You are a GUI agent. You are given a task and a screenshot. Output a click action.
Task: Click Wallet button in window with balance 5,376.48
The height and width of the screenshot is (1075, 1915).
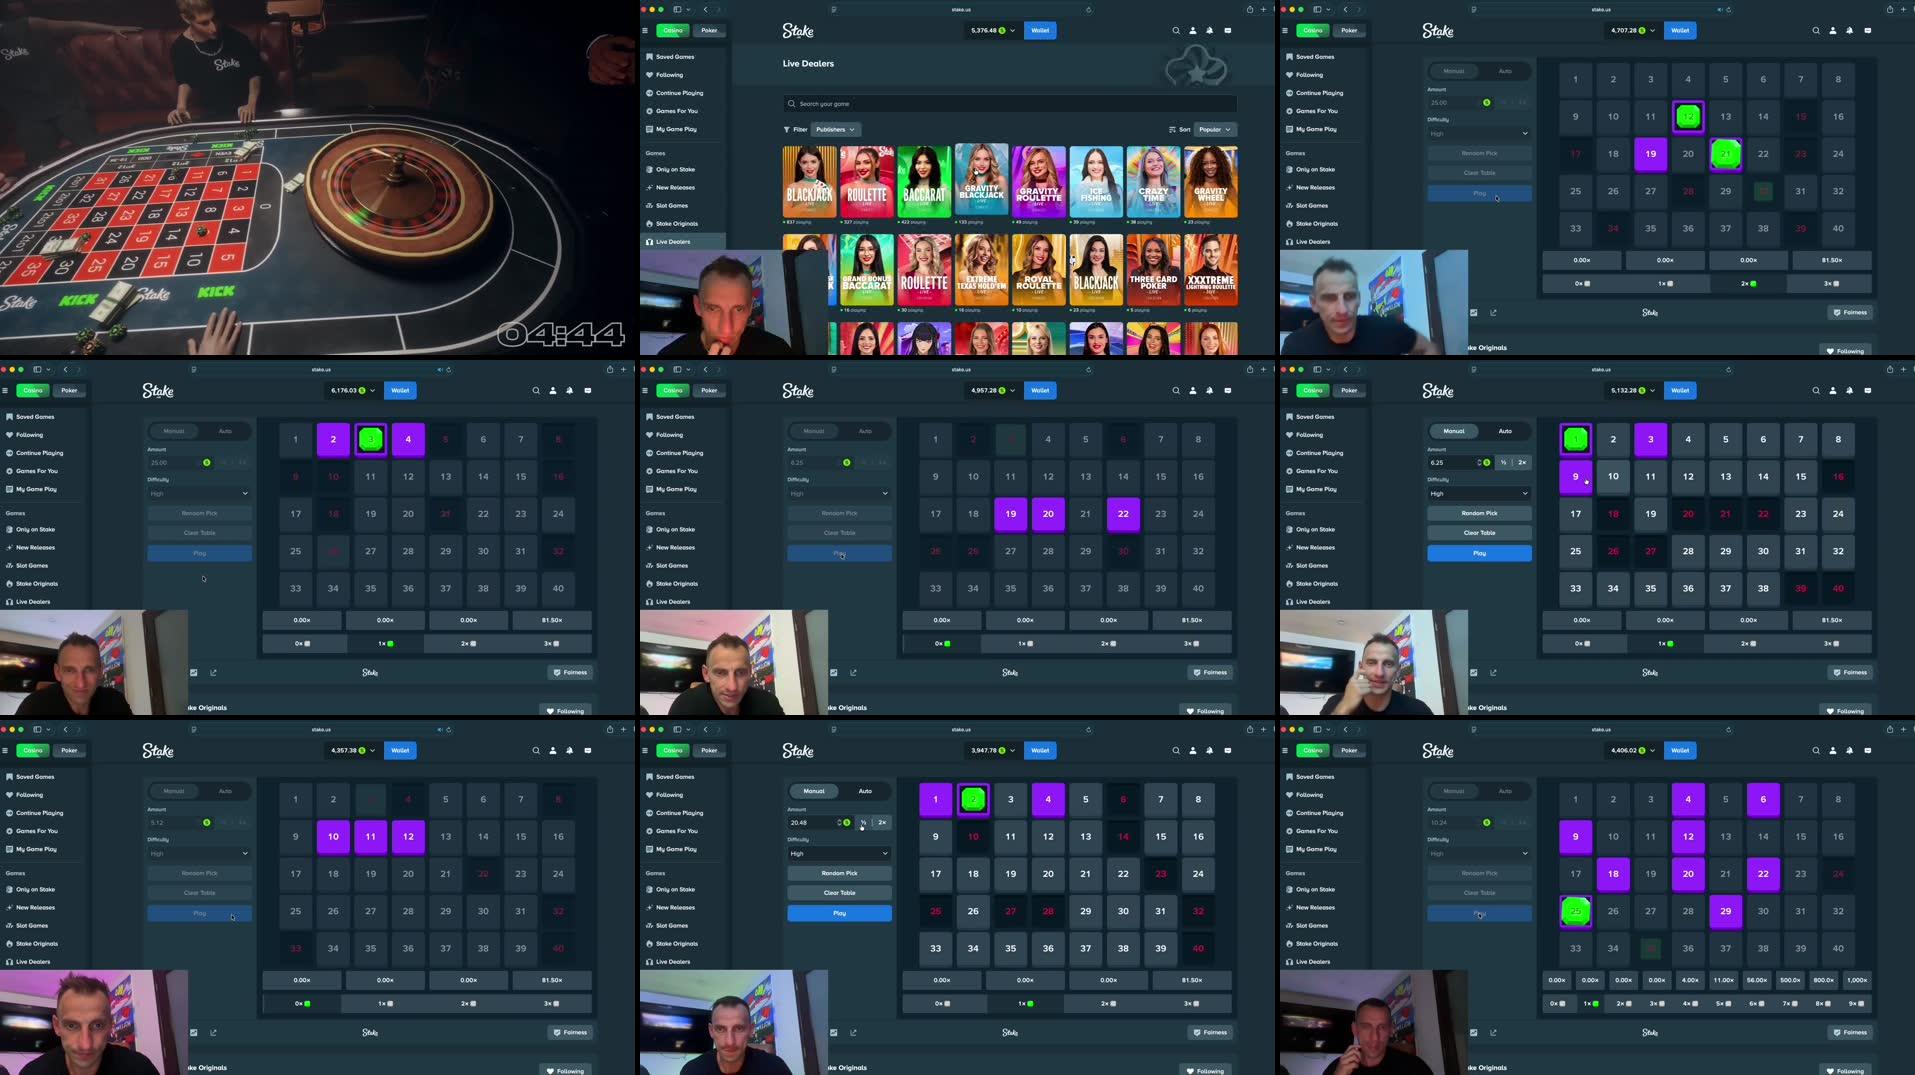pos(1040,31)
